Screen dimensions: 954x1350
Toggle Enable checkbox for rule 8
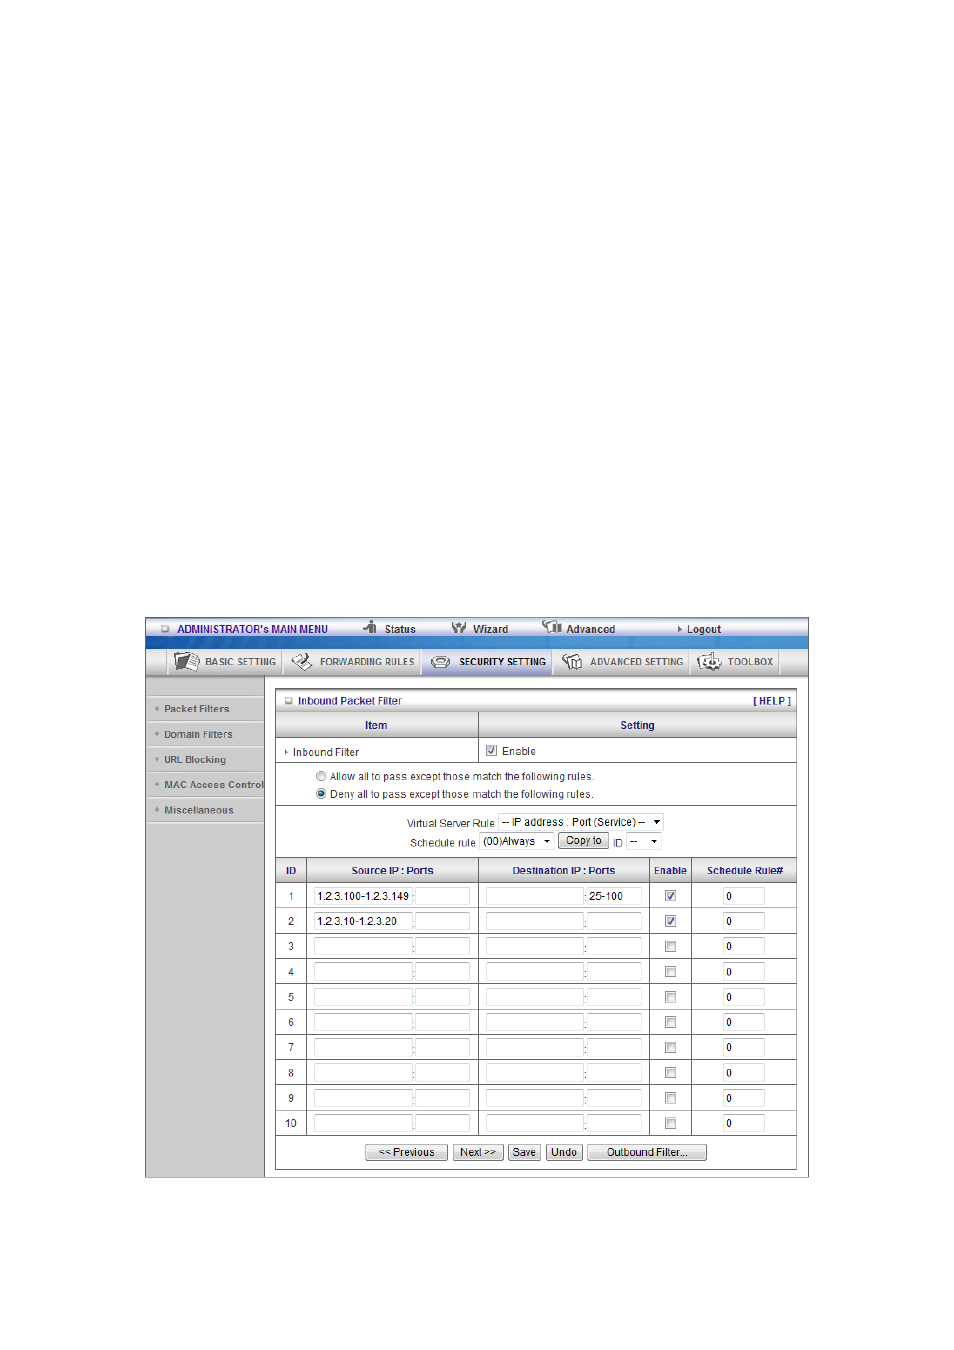tap(670, 1073)
